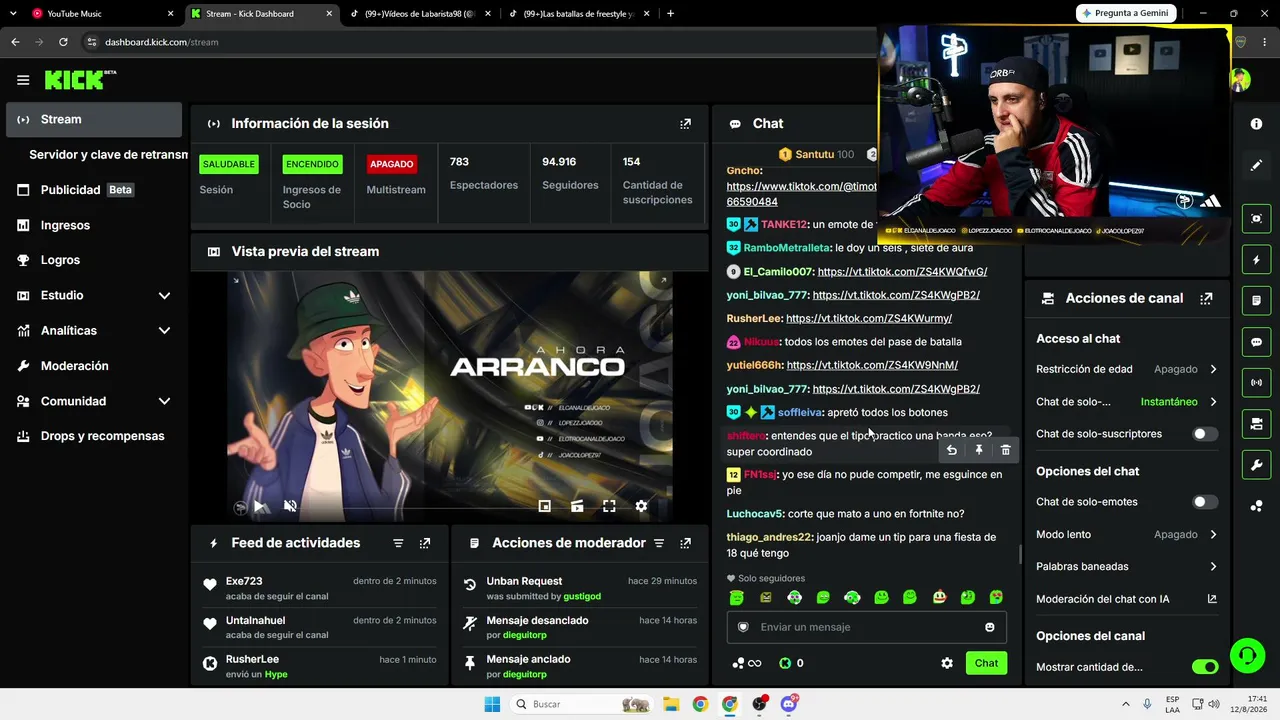Toggle activity feed lightning icon in right sidebar
The image size is (1280, 720).
point(1256,260)
